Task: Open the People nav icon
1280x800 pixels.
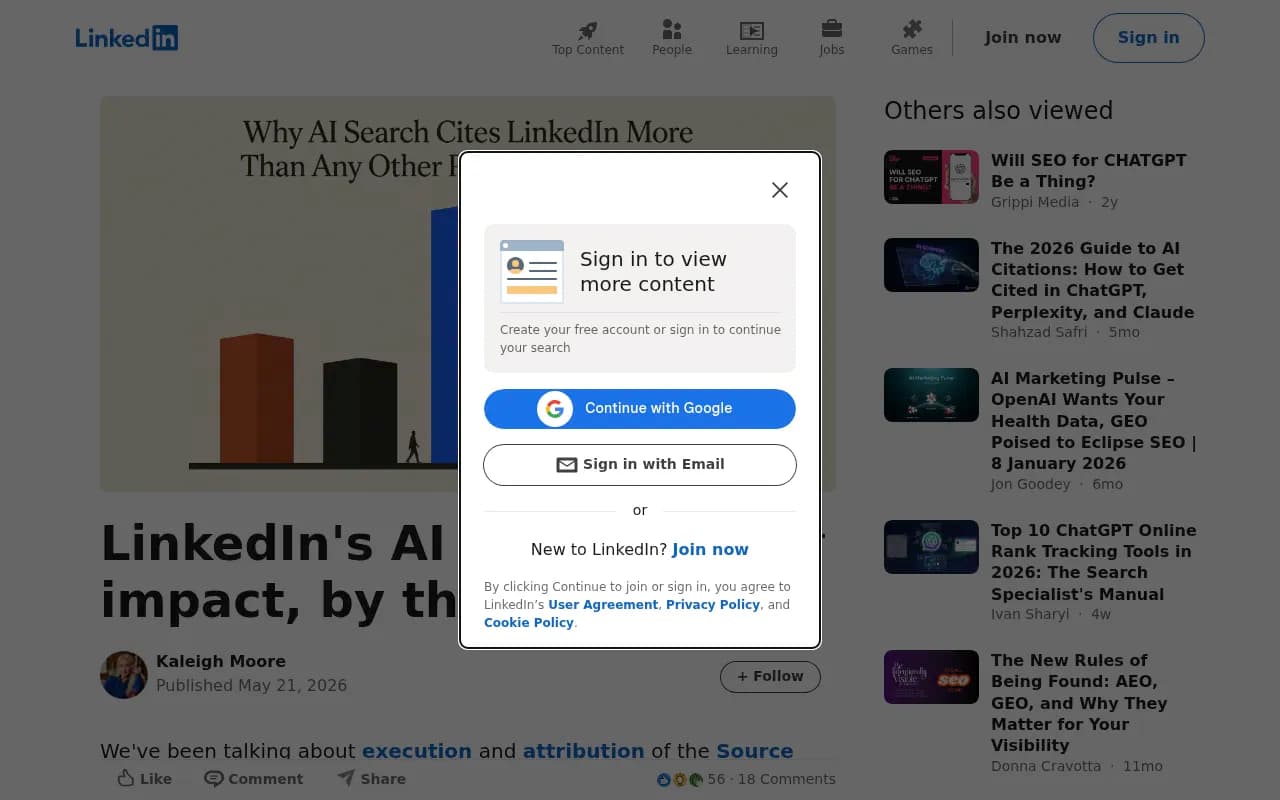Action: (672, 30)
